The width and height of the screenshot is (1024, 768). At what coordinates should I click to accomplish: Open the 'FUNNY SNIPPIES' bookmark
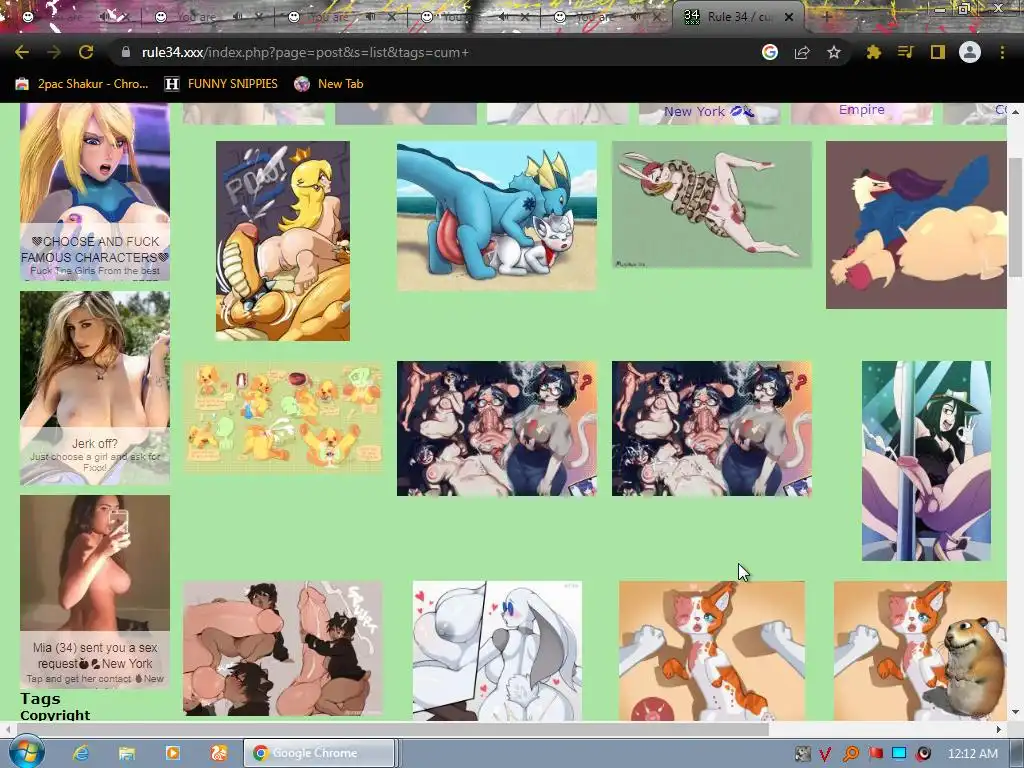pos(221,84)
